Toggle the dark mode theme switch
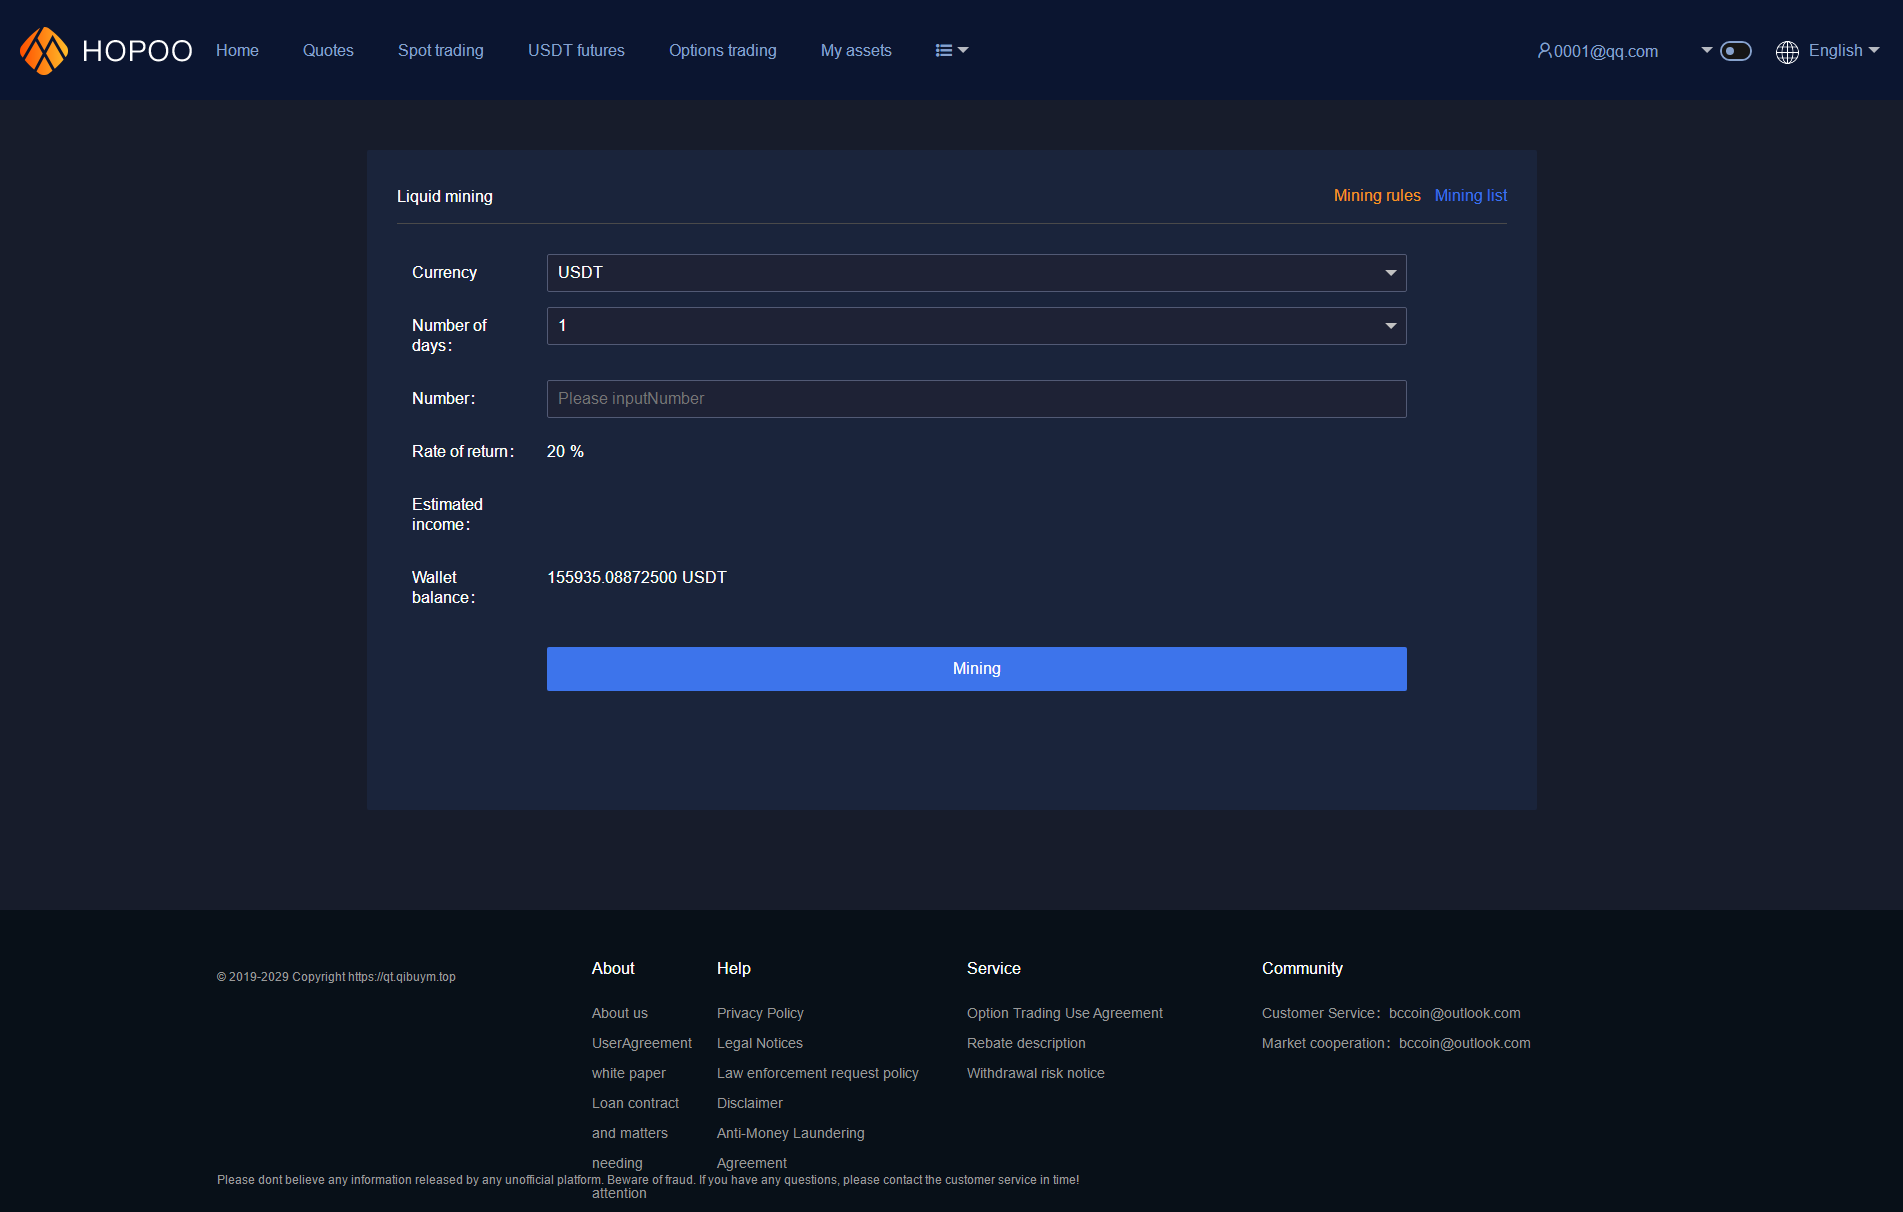 click(1735, 51)
